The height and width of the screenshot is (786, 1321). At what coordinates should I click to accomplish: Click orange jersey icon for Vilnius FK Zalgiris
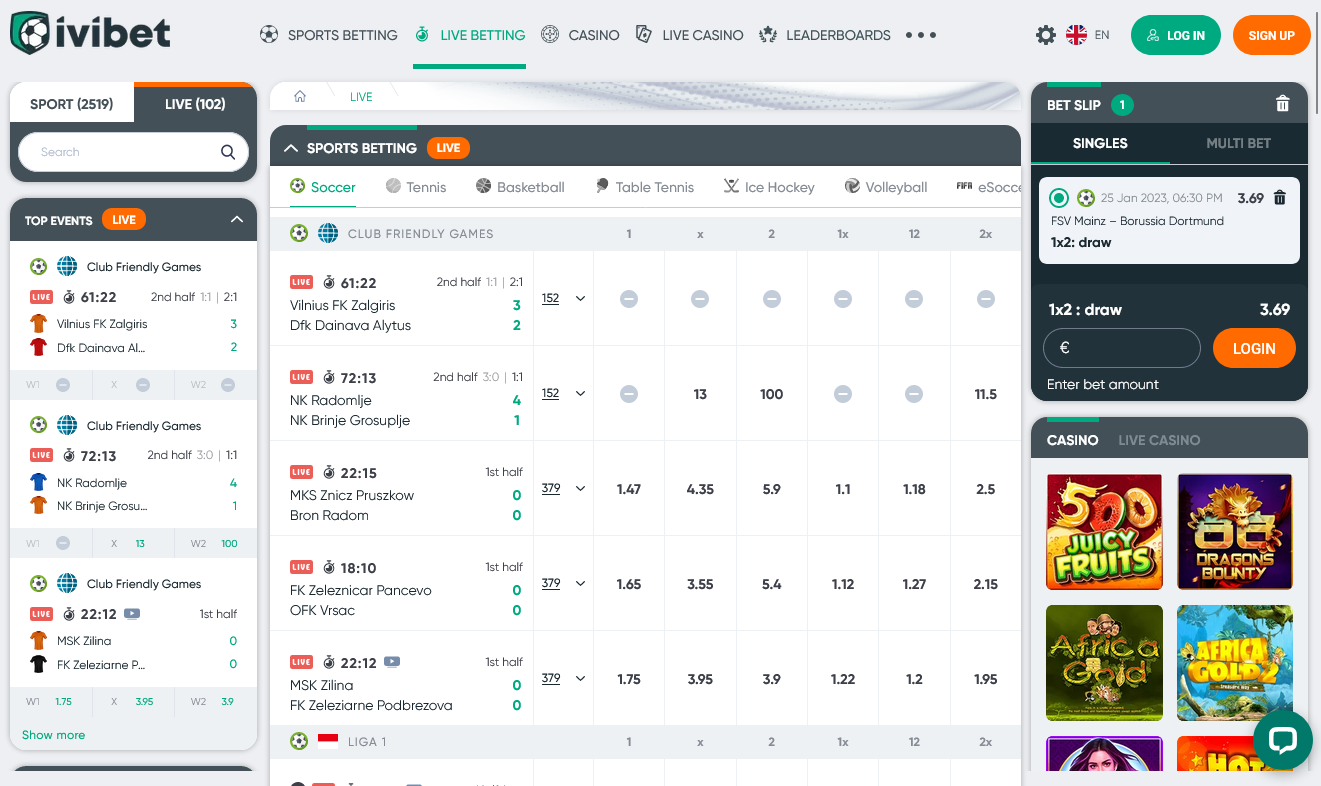tap(39, 323)
